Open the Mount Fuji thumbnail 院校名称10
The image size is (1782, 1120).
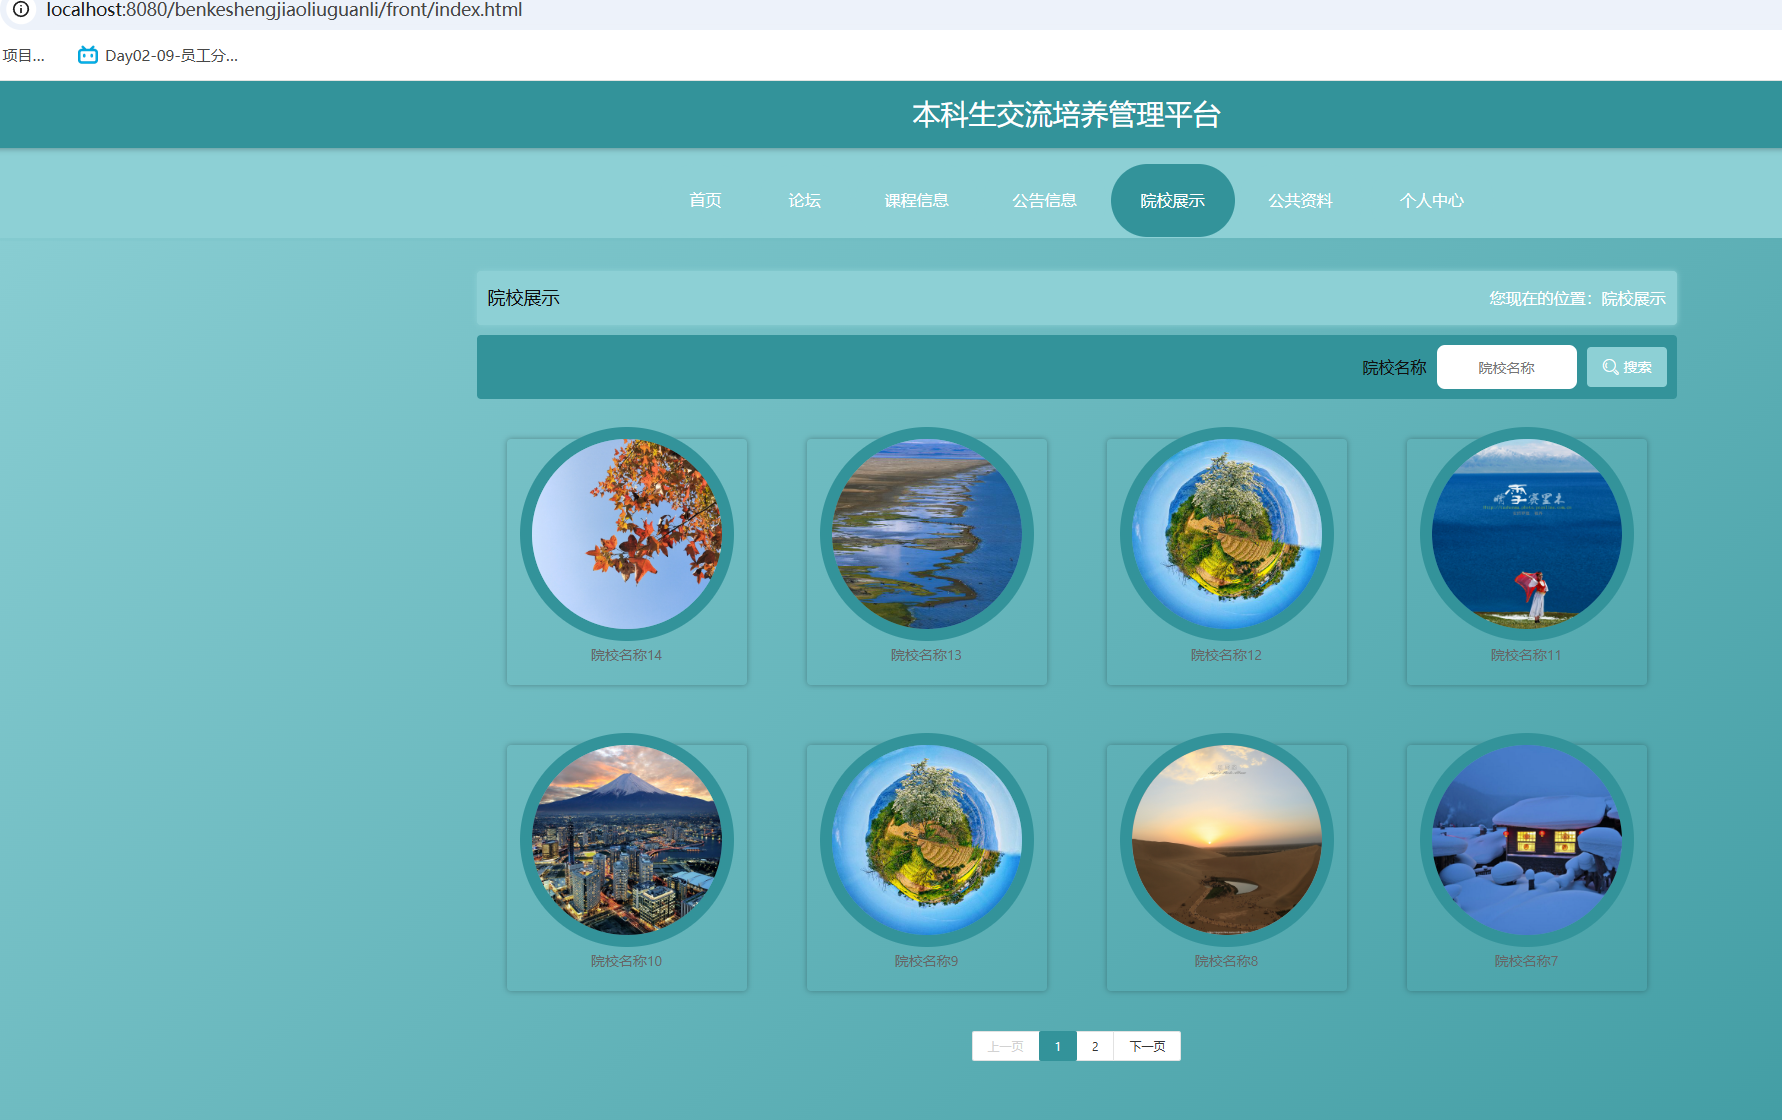(627, 840)
